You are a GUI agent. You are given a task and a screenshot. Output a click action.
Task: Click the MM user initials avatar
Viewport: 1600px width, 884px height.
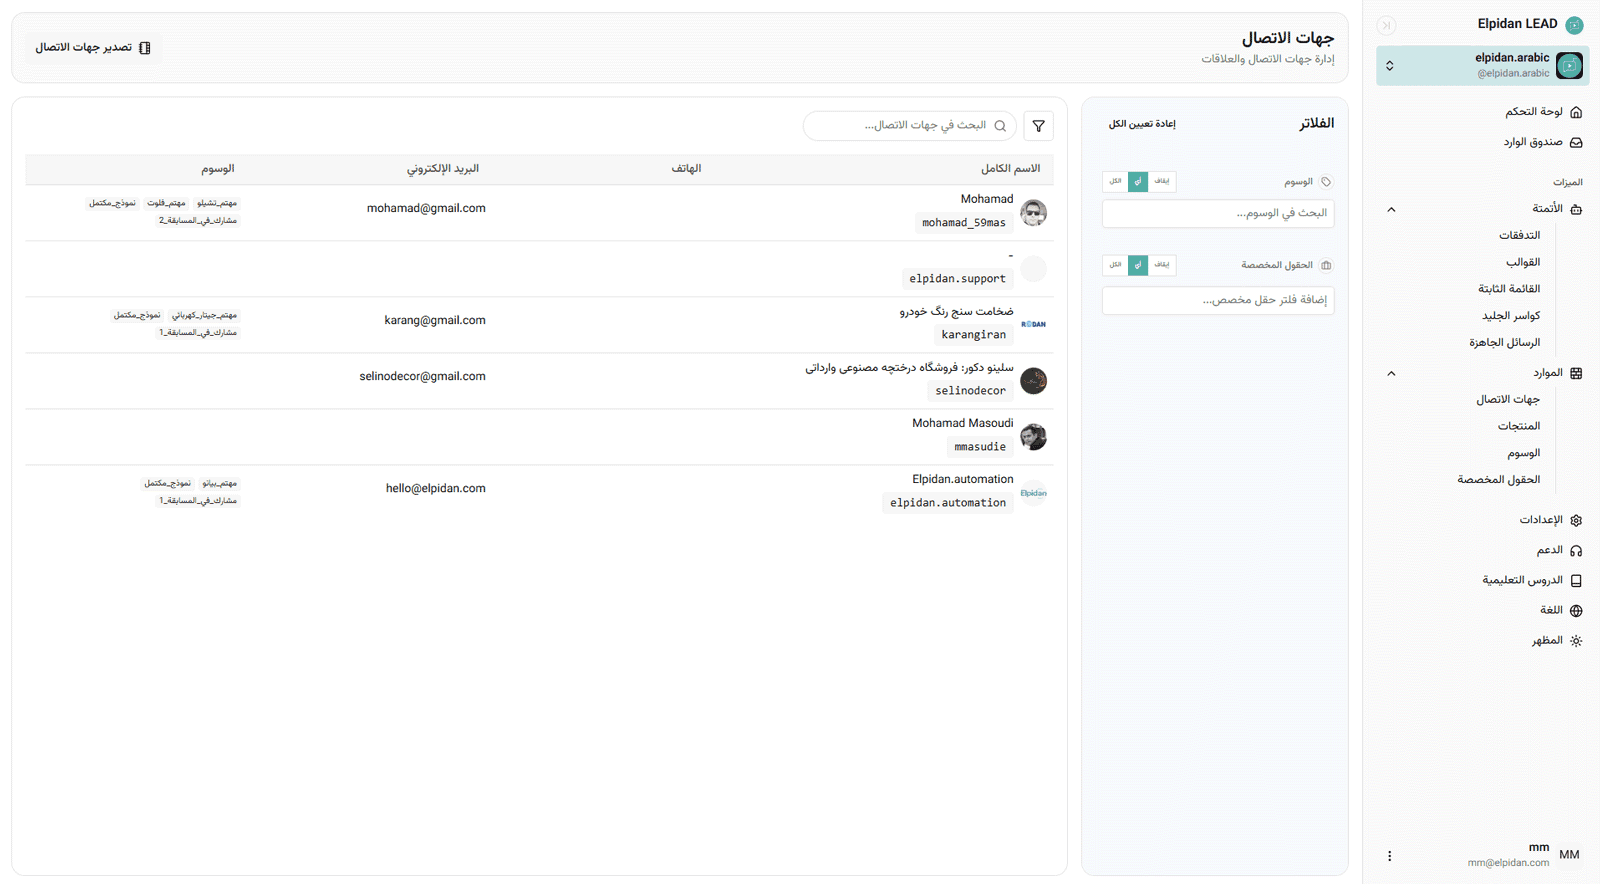coord(1569,855)
